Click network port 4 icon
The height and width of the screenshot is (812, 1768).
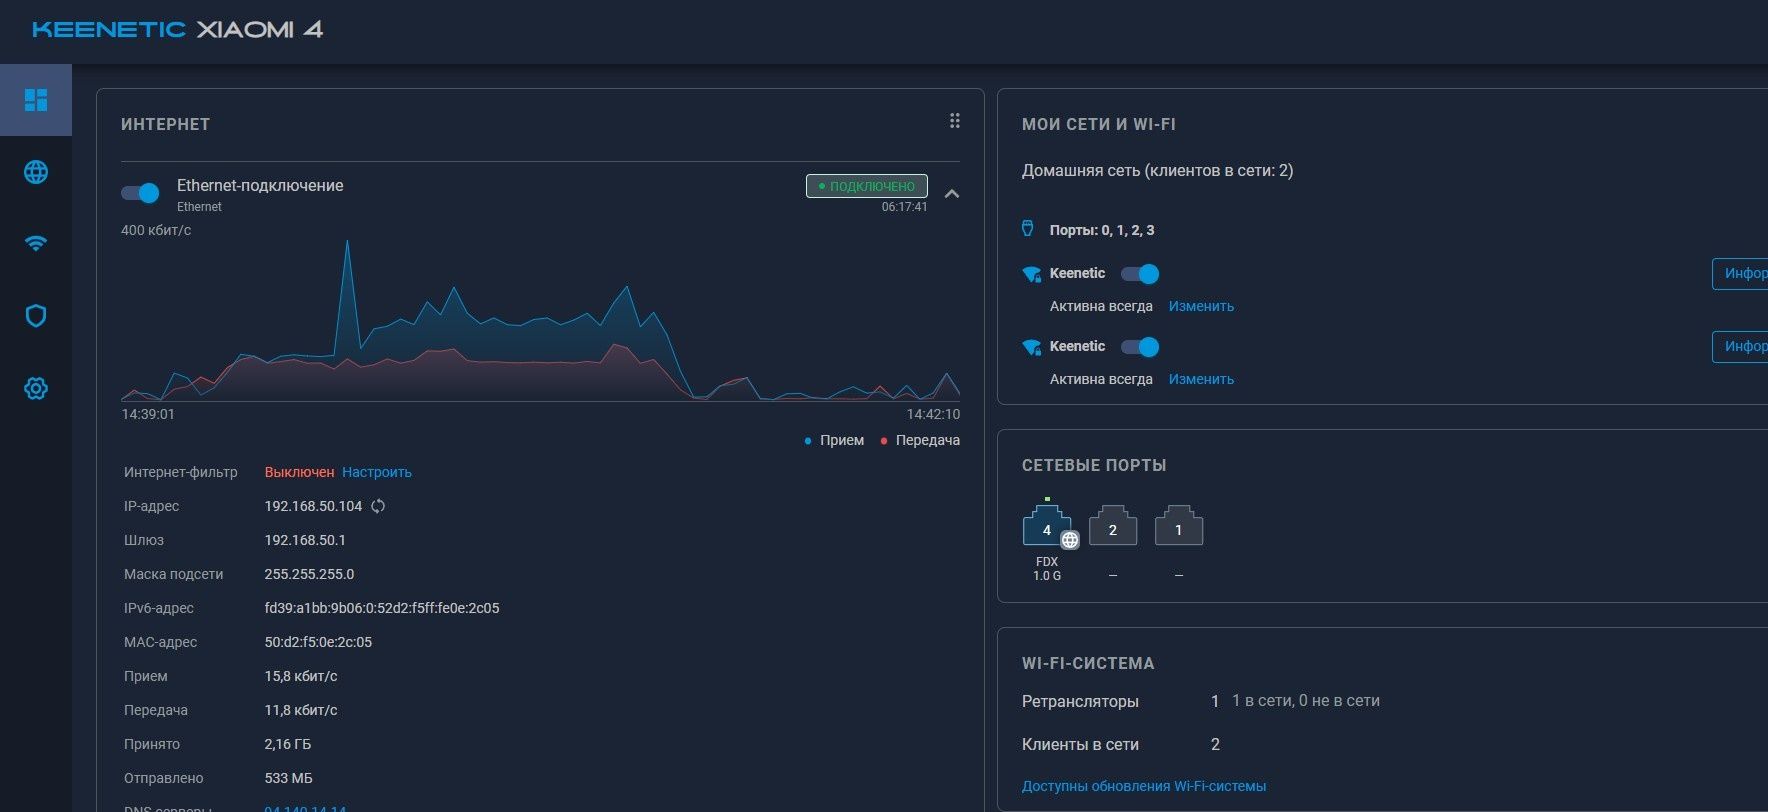pos(1046,525)
